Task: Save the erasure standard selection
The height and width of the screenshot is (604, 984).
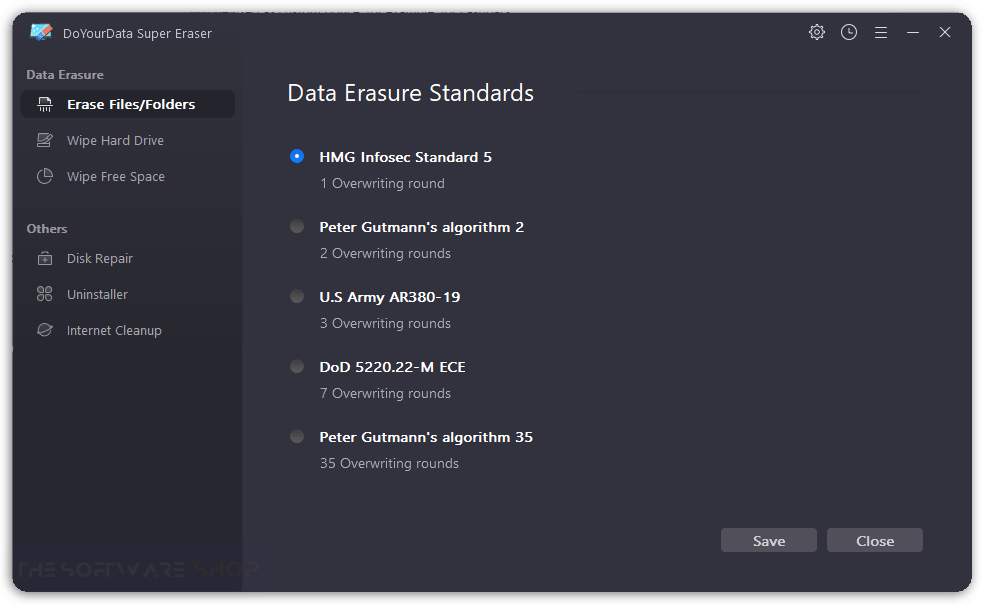Action: coord(769,541)
